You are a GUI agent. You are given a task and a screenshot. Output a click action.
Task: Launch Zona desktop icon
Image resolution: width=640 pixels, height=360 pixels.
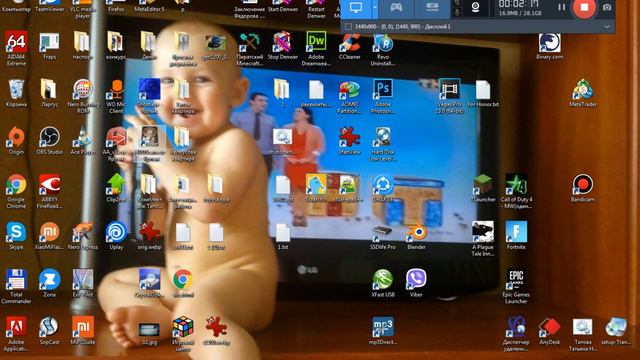(x=49, y=283)
